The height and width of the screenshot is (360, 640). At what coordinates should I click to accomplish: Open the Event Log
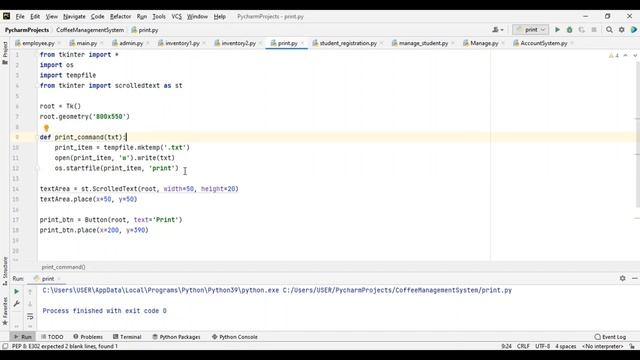click(611, 337)
